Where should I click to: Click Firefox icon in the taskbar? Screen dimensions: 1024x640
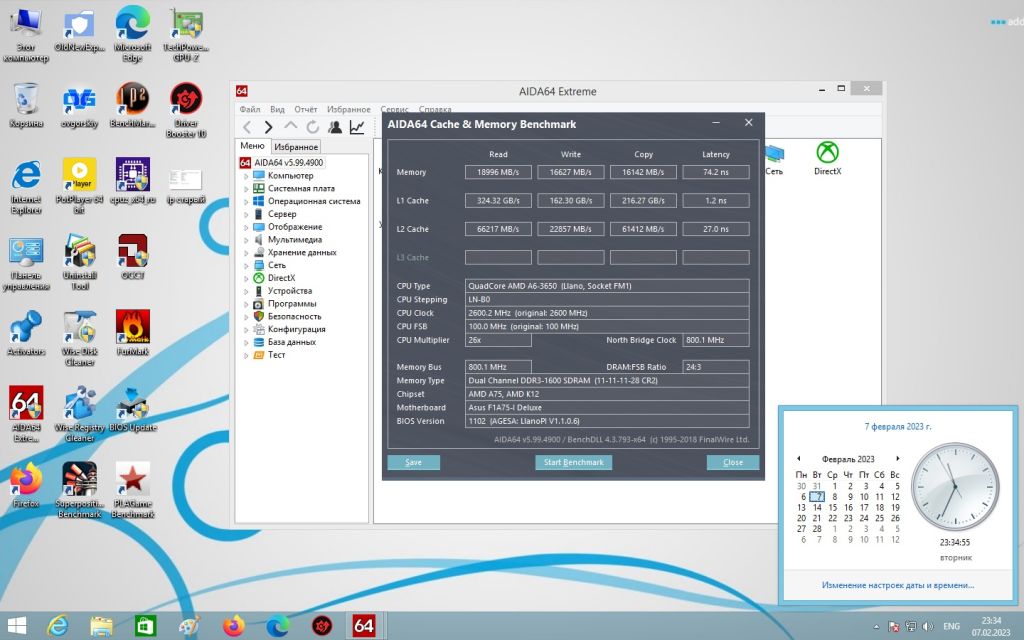233,626
